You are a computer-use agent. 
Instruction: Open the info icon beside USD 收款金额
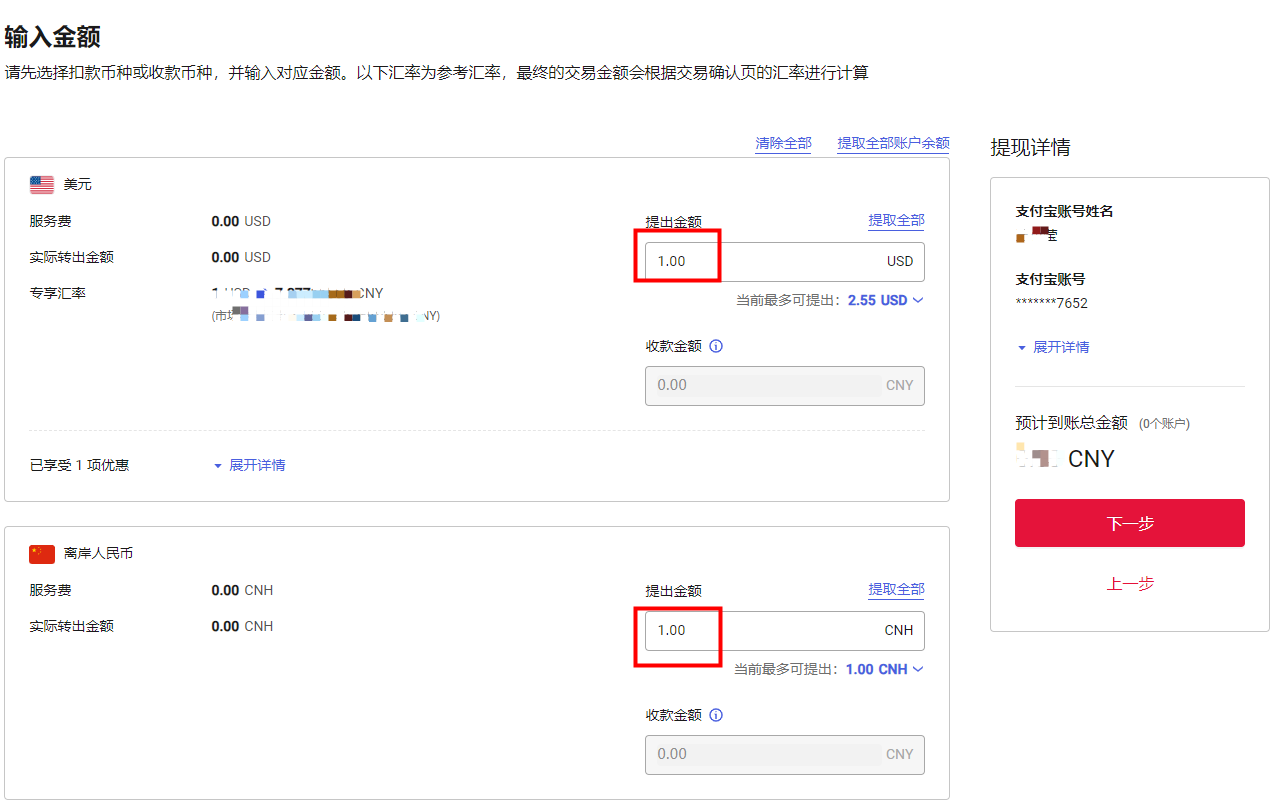click(716, 346)
